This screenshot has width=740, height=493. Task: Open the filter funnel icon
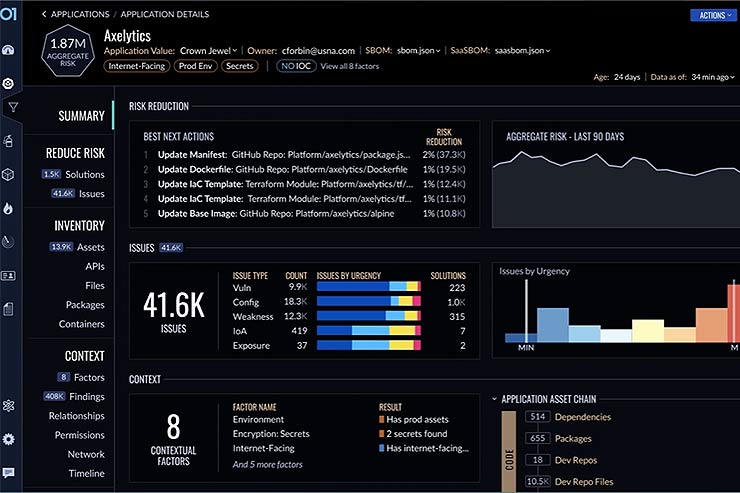pos(11,107)
